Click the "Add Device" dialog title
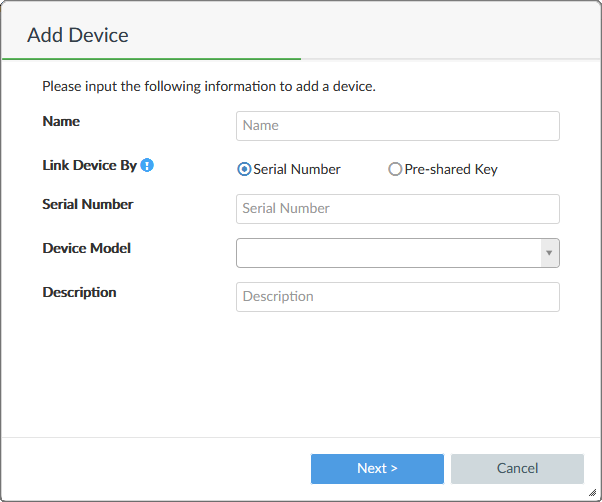 tap(78, 35)
